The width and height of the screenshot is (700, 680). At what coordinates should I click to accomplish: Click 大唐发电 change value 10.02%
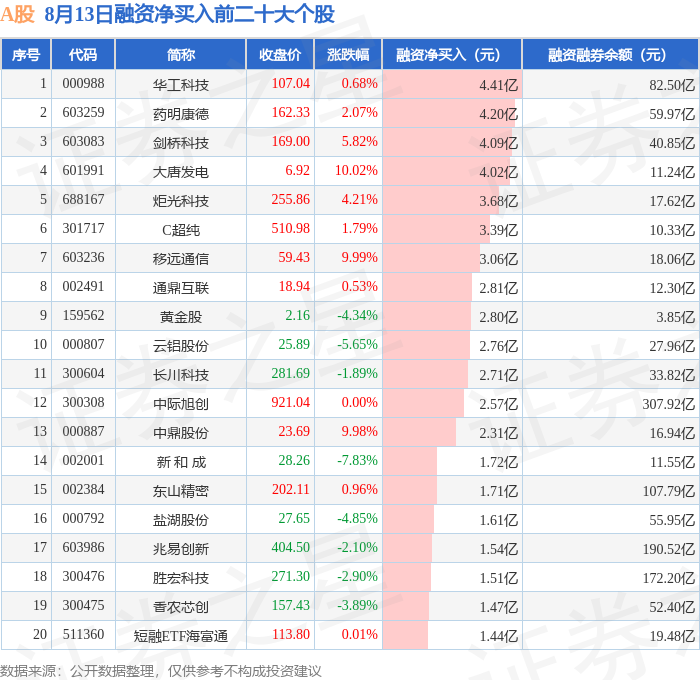[x=356, y=171]
